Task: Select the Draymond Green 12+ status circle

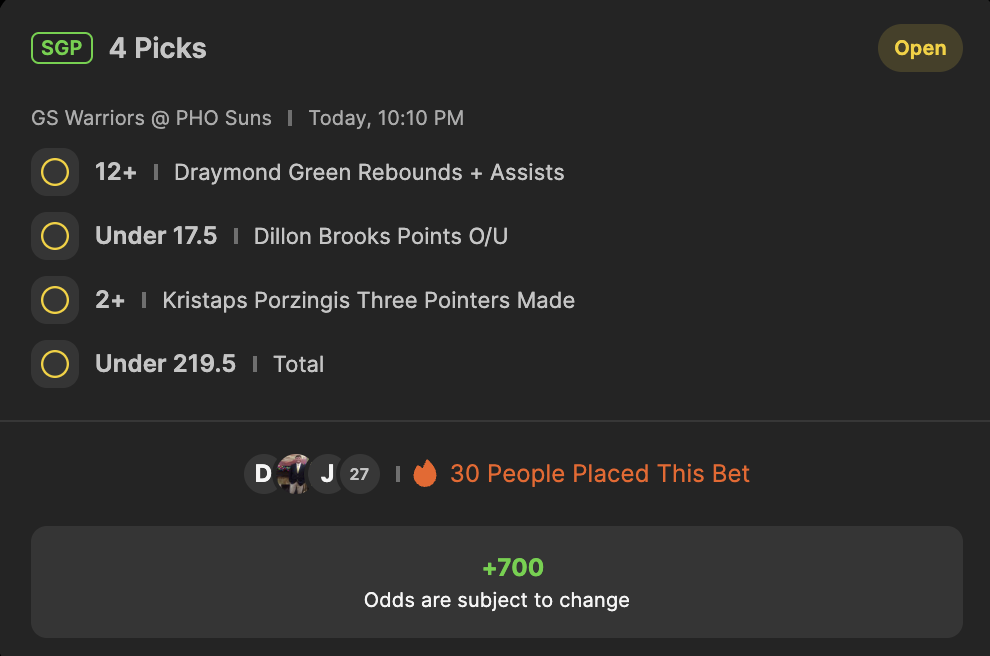Action: click(55, 172)
